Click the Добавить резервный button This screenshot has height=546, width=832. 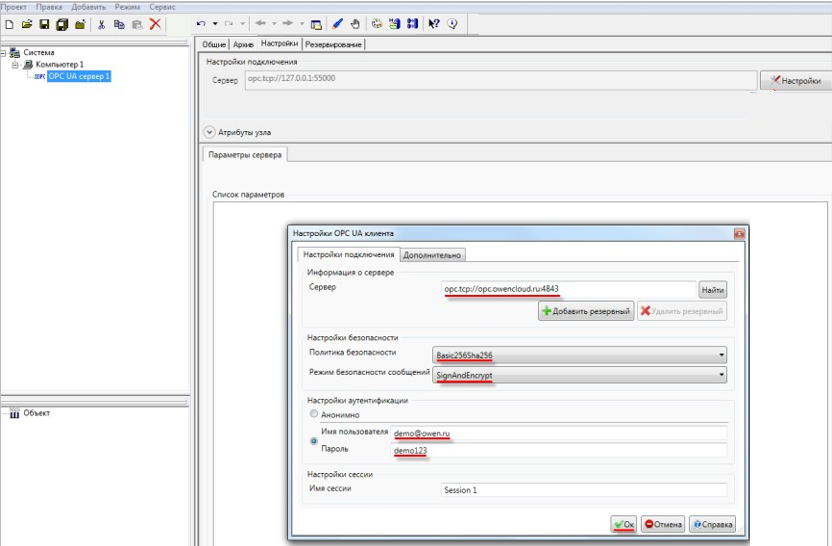586,311
